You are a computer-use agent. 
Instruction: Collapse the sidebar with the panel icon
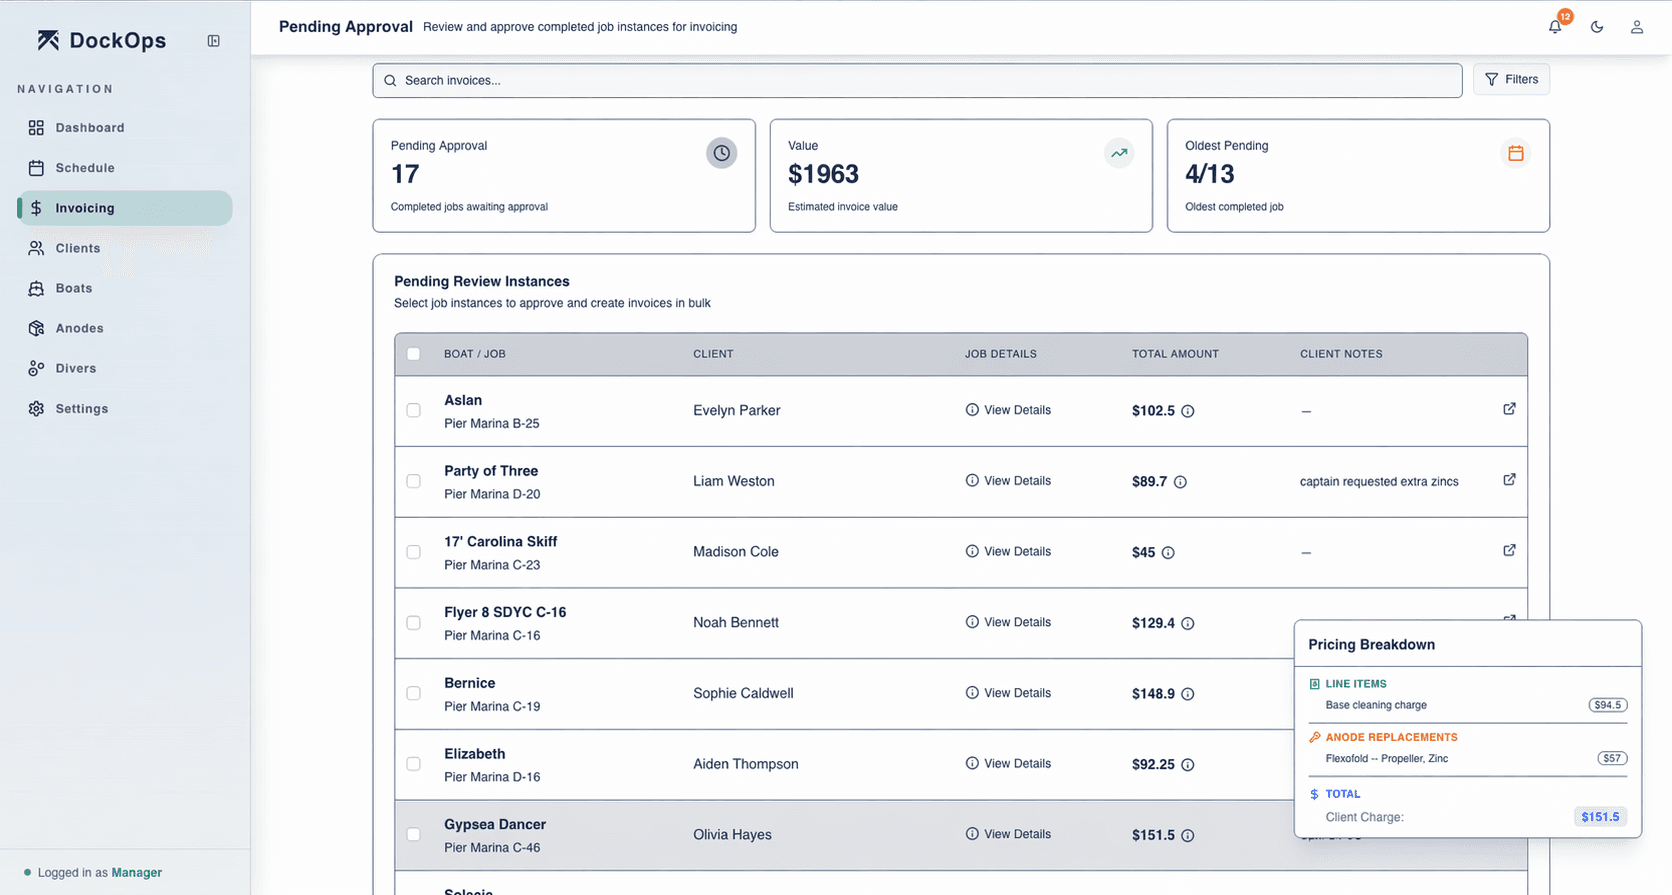(x=213, y=41)
